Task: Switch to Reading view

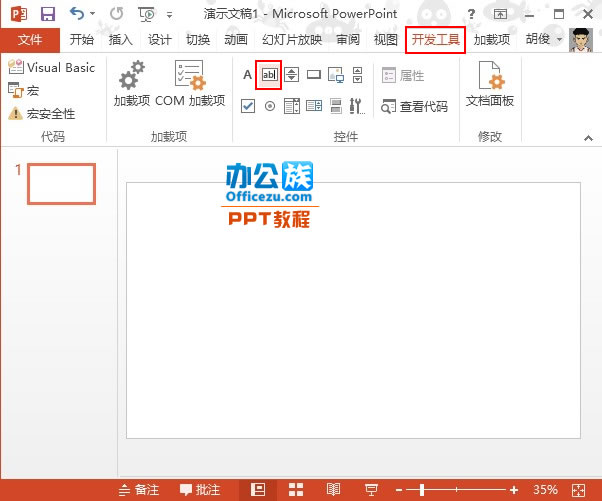Action: (333, 489)
